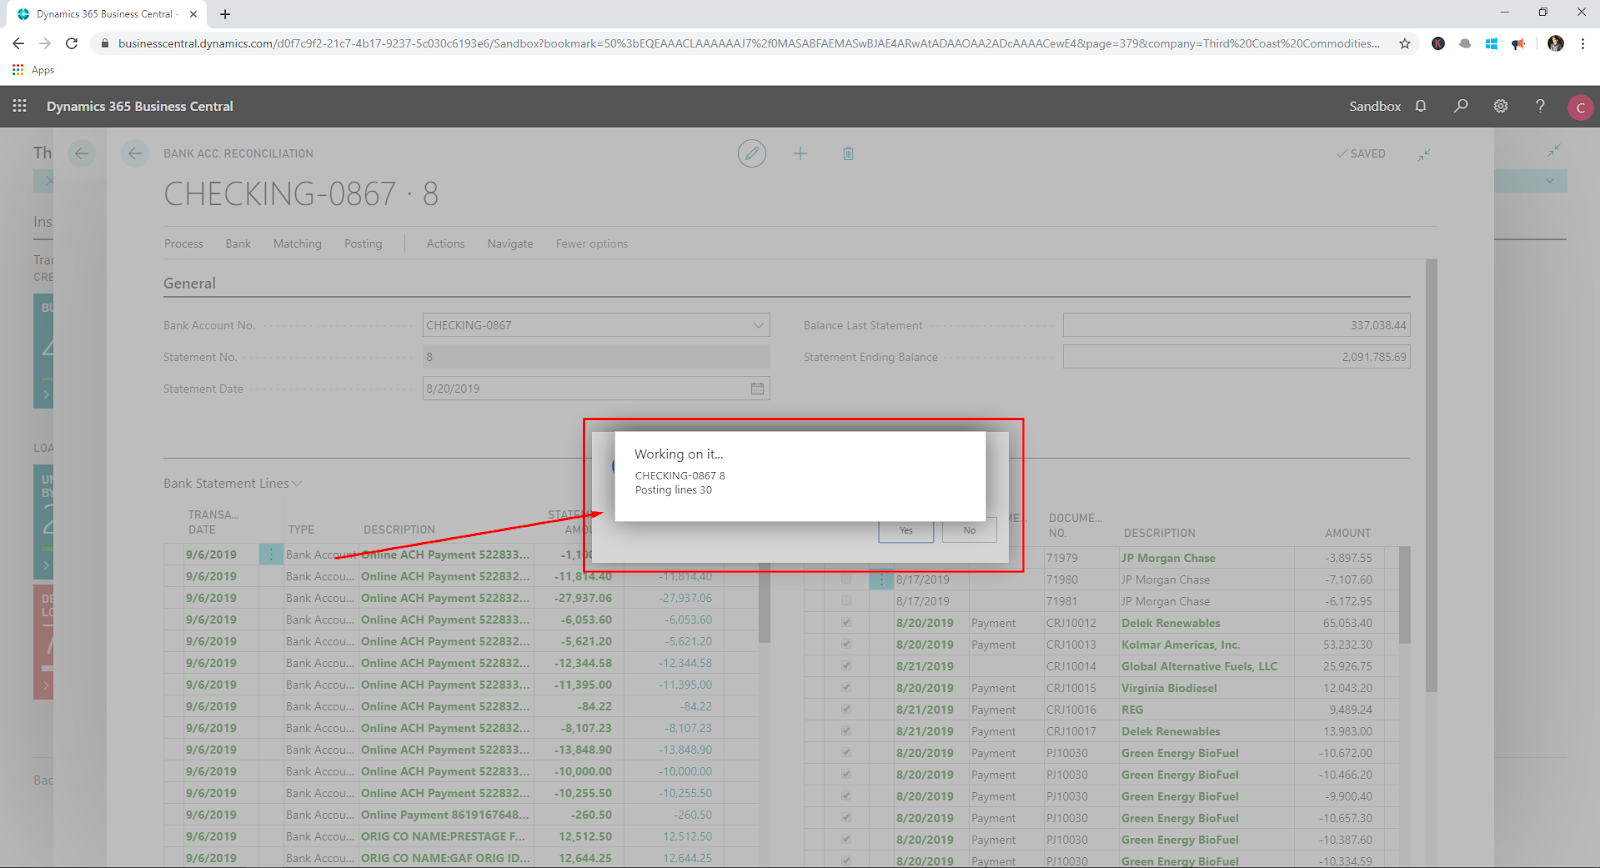The height and width of the screenshot is (868, 1600).
Task: Open the Chrome profile avatar
Action: pos(1555,43)
